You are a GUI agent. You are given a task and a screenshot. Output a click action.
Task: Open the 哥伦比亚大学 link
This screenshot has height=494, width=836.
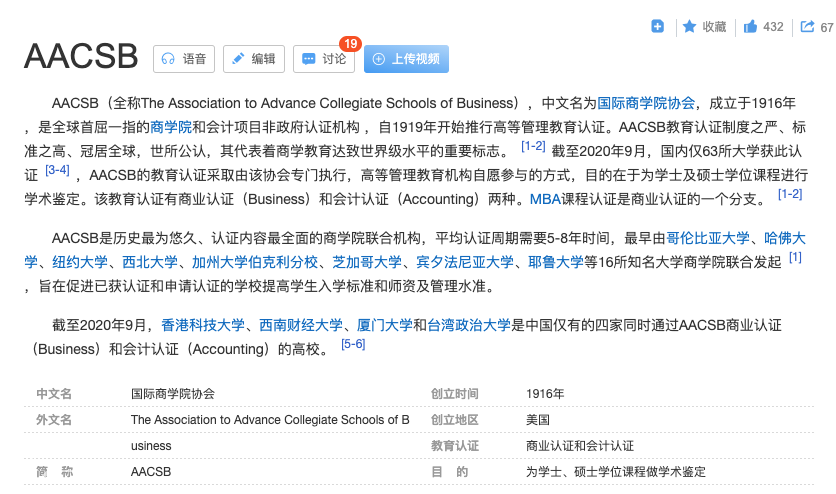(x=708, y=238)
